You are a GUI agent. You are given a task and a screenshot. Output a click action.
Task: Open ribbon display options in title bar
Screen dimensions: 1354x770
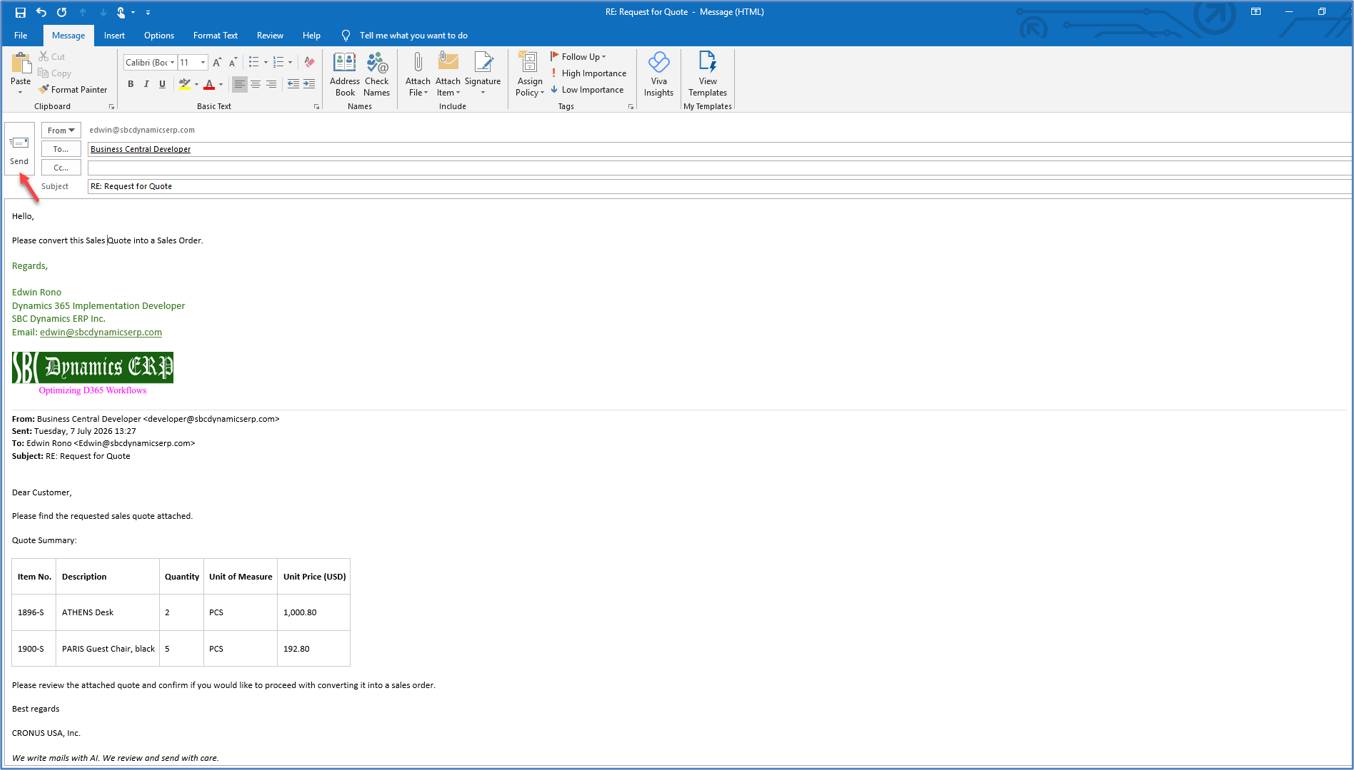pyautogui.click(x=1256, y=12)
